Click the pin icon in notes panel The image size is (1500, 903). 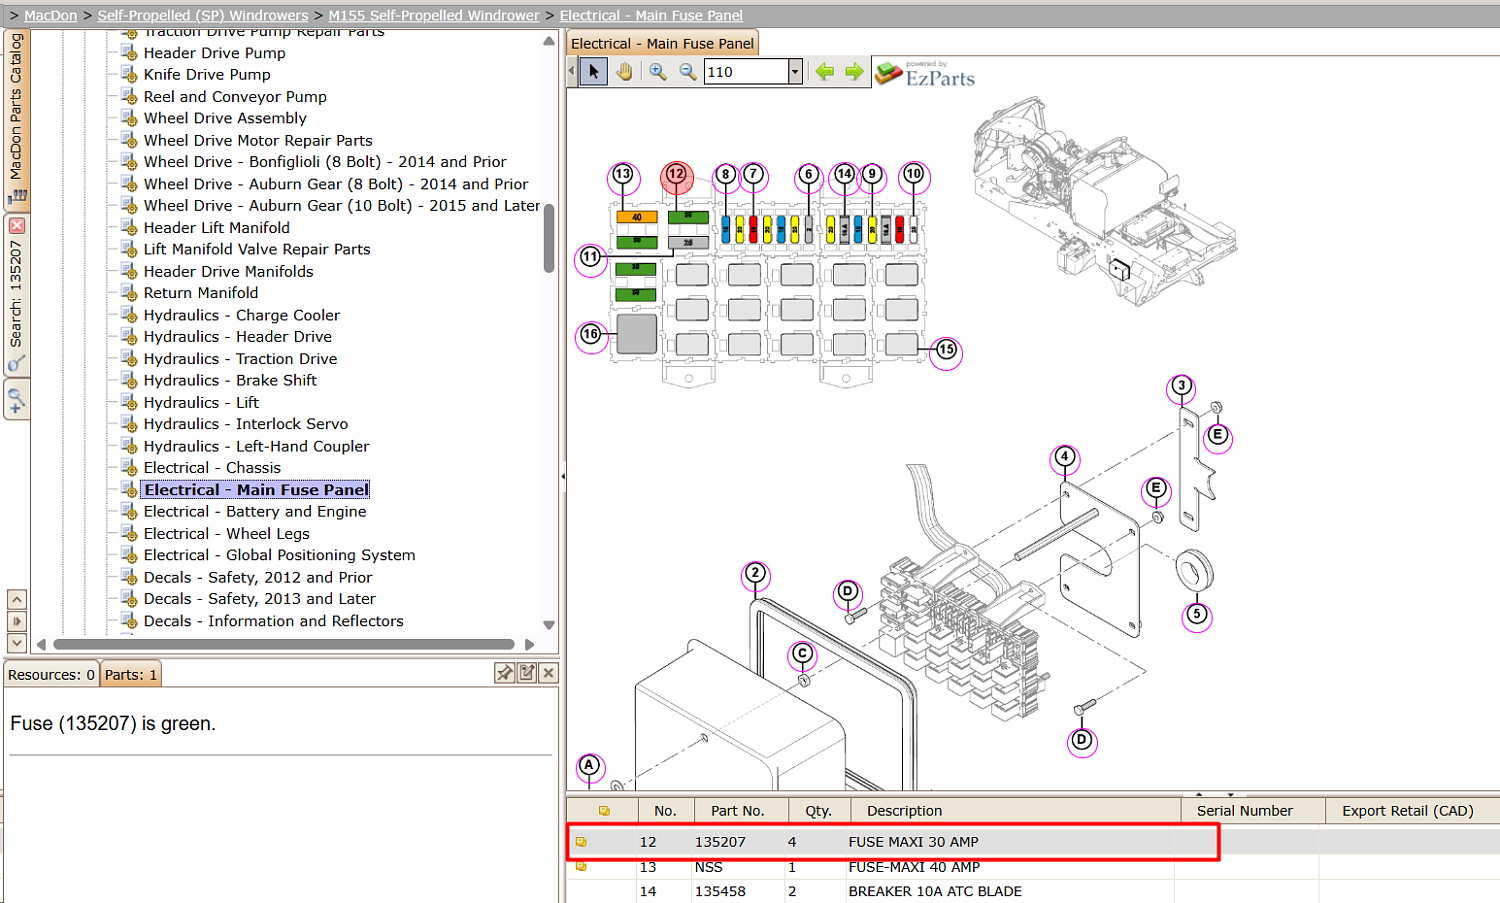pyautogui.click(x=505, y=673)
